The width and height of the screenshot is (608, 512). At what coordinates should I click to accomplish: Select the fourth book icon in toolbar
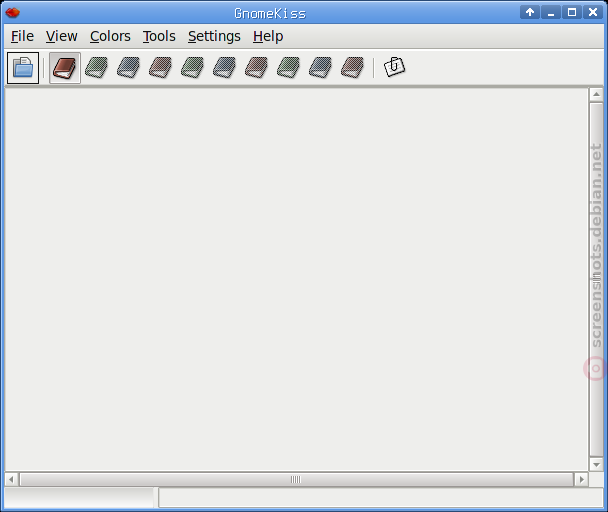(161, 67)
